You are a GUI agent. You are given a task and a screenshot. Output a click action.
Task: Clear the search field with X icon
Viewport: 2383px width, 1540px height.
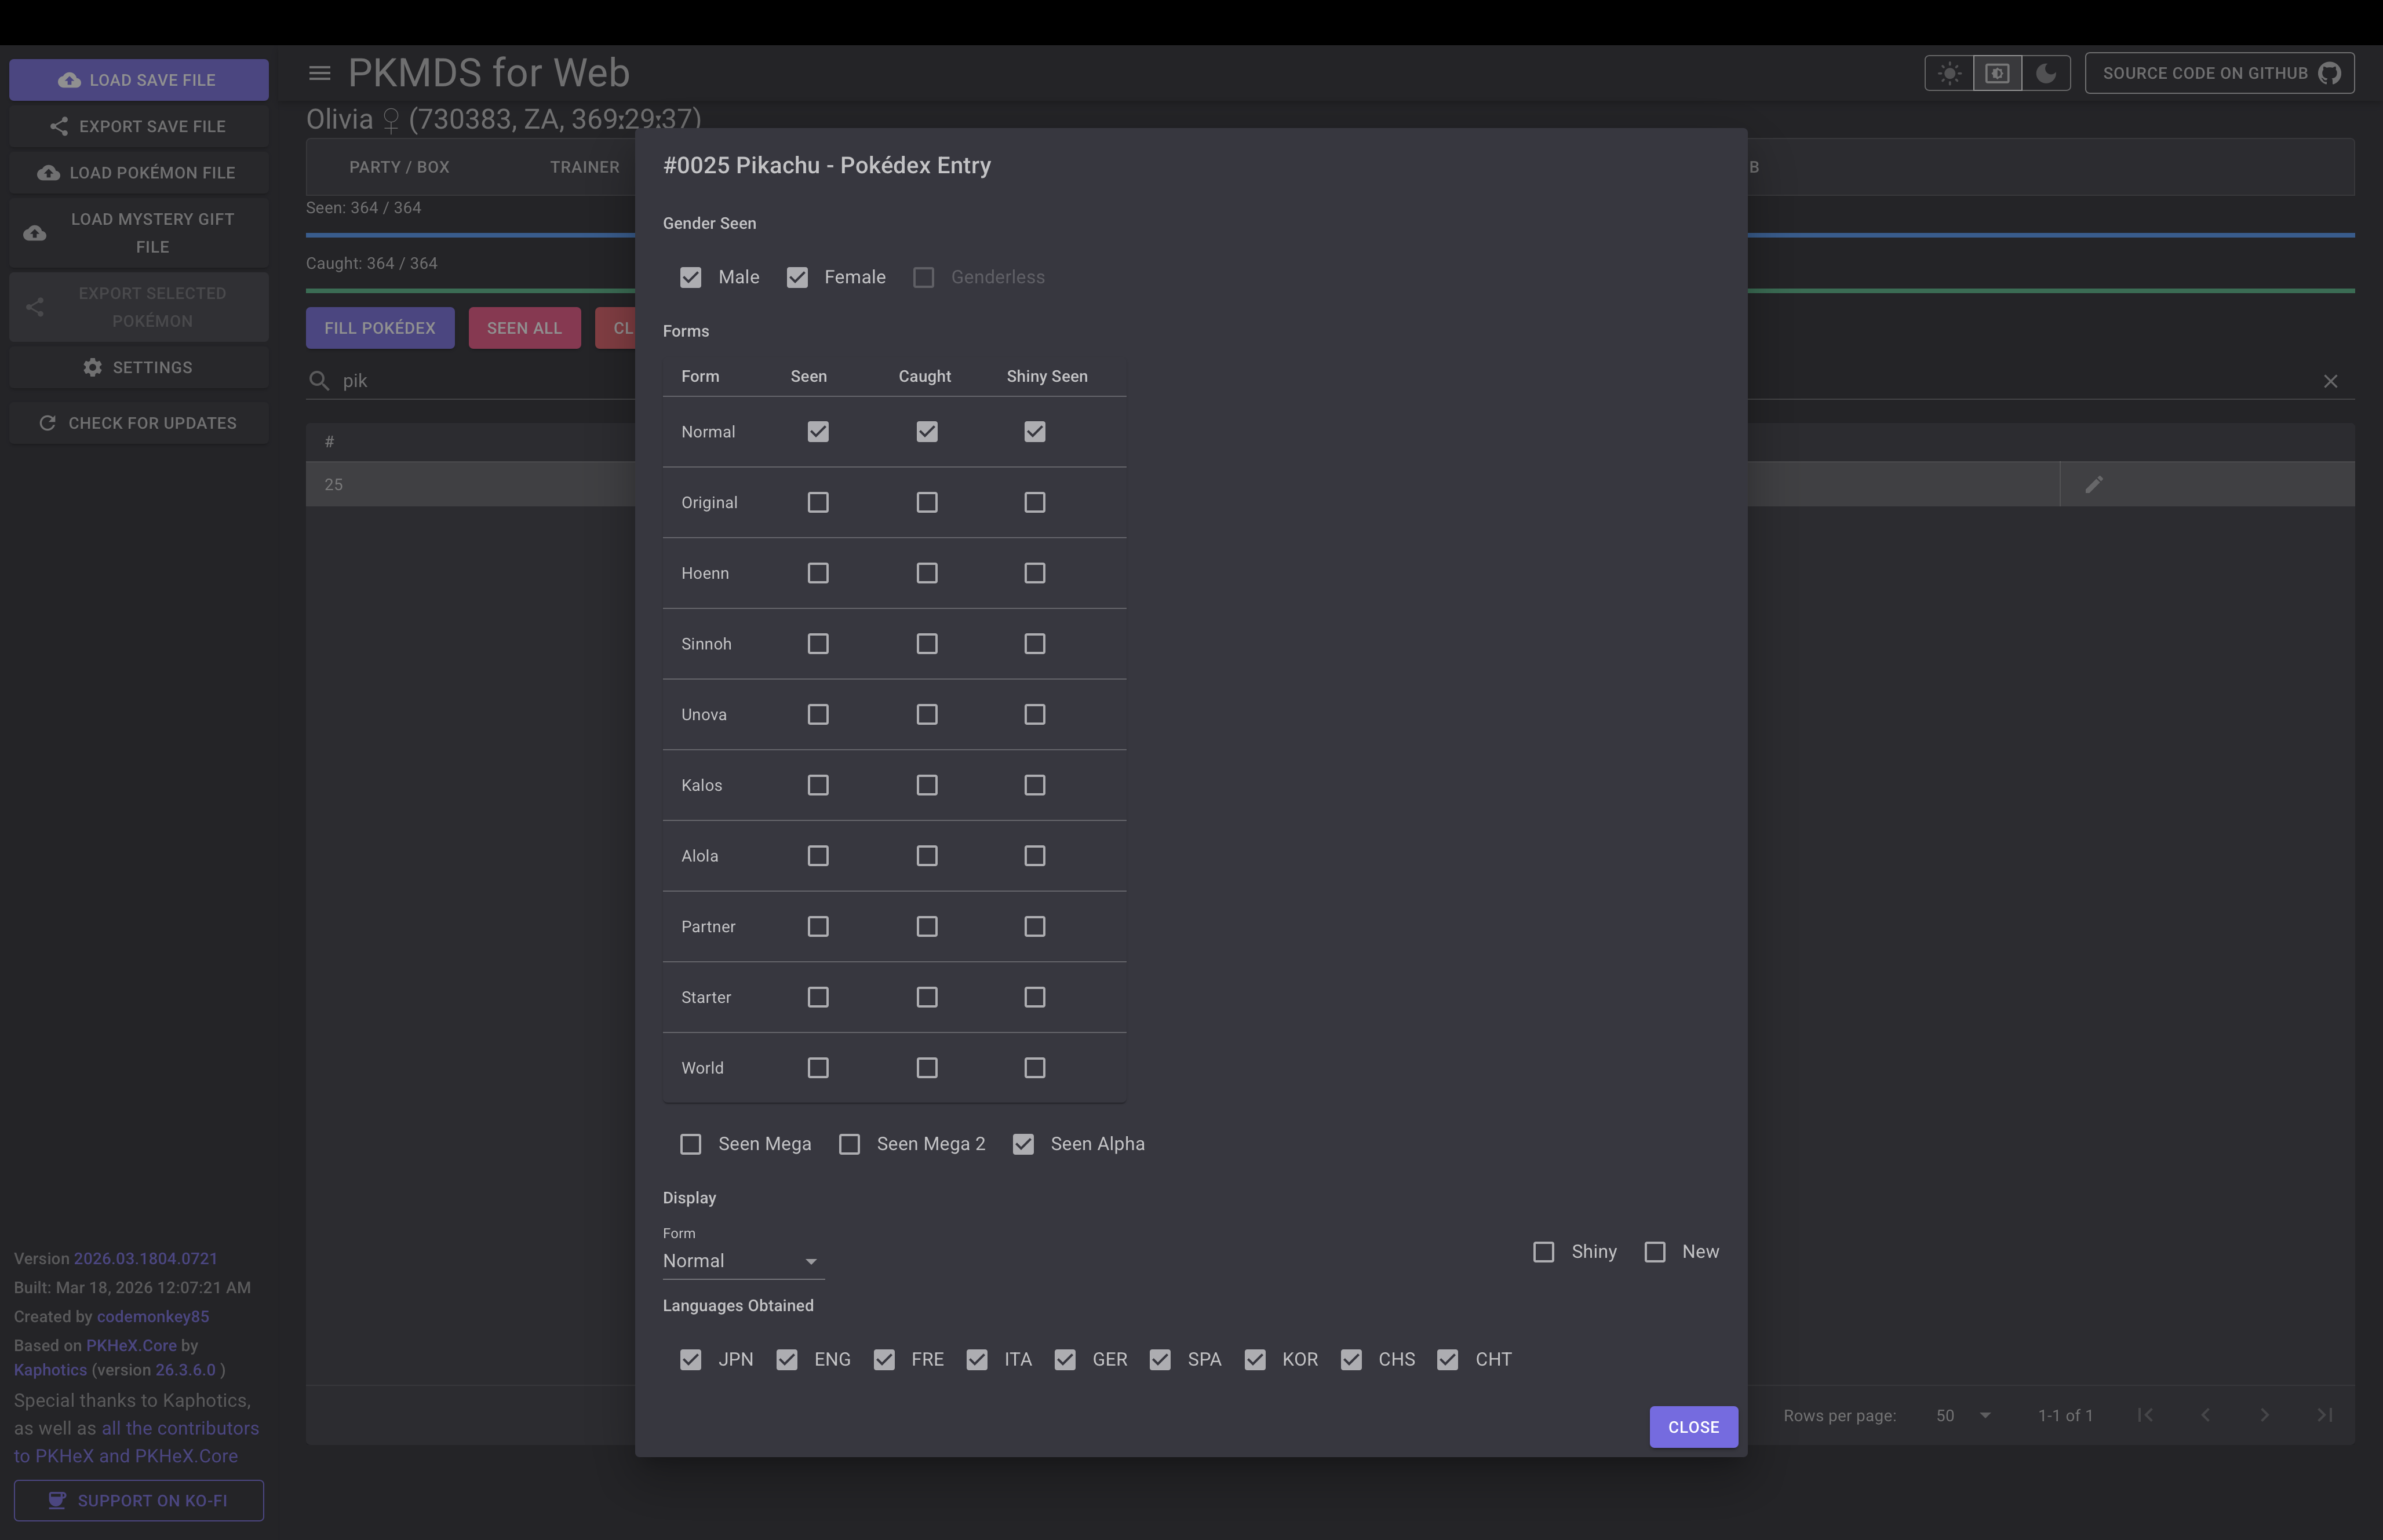2330,381
